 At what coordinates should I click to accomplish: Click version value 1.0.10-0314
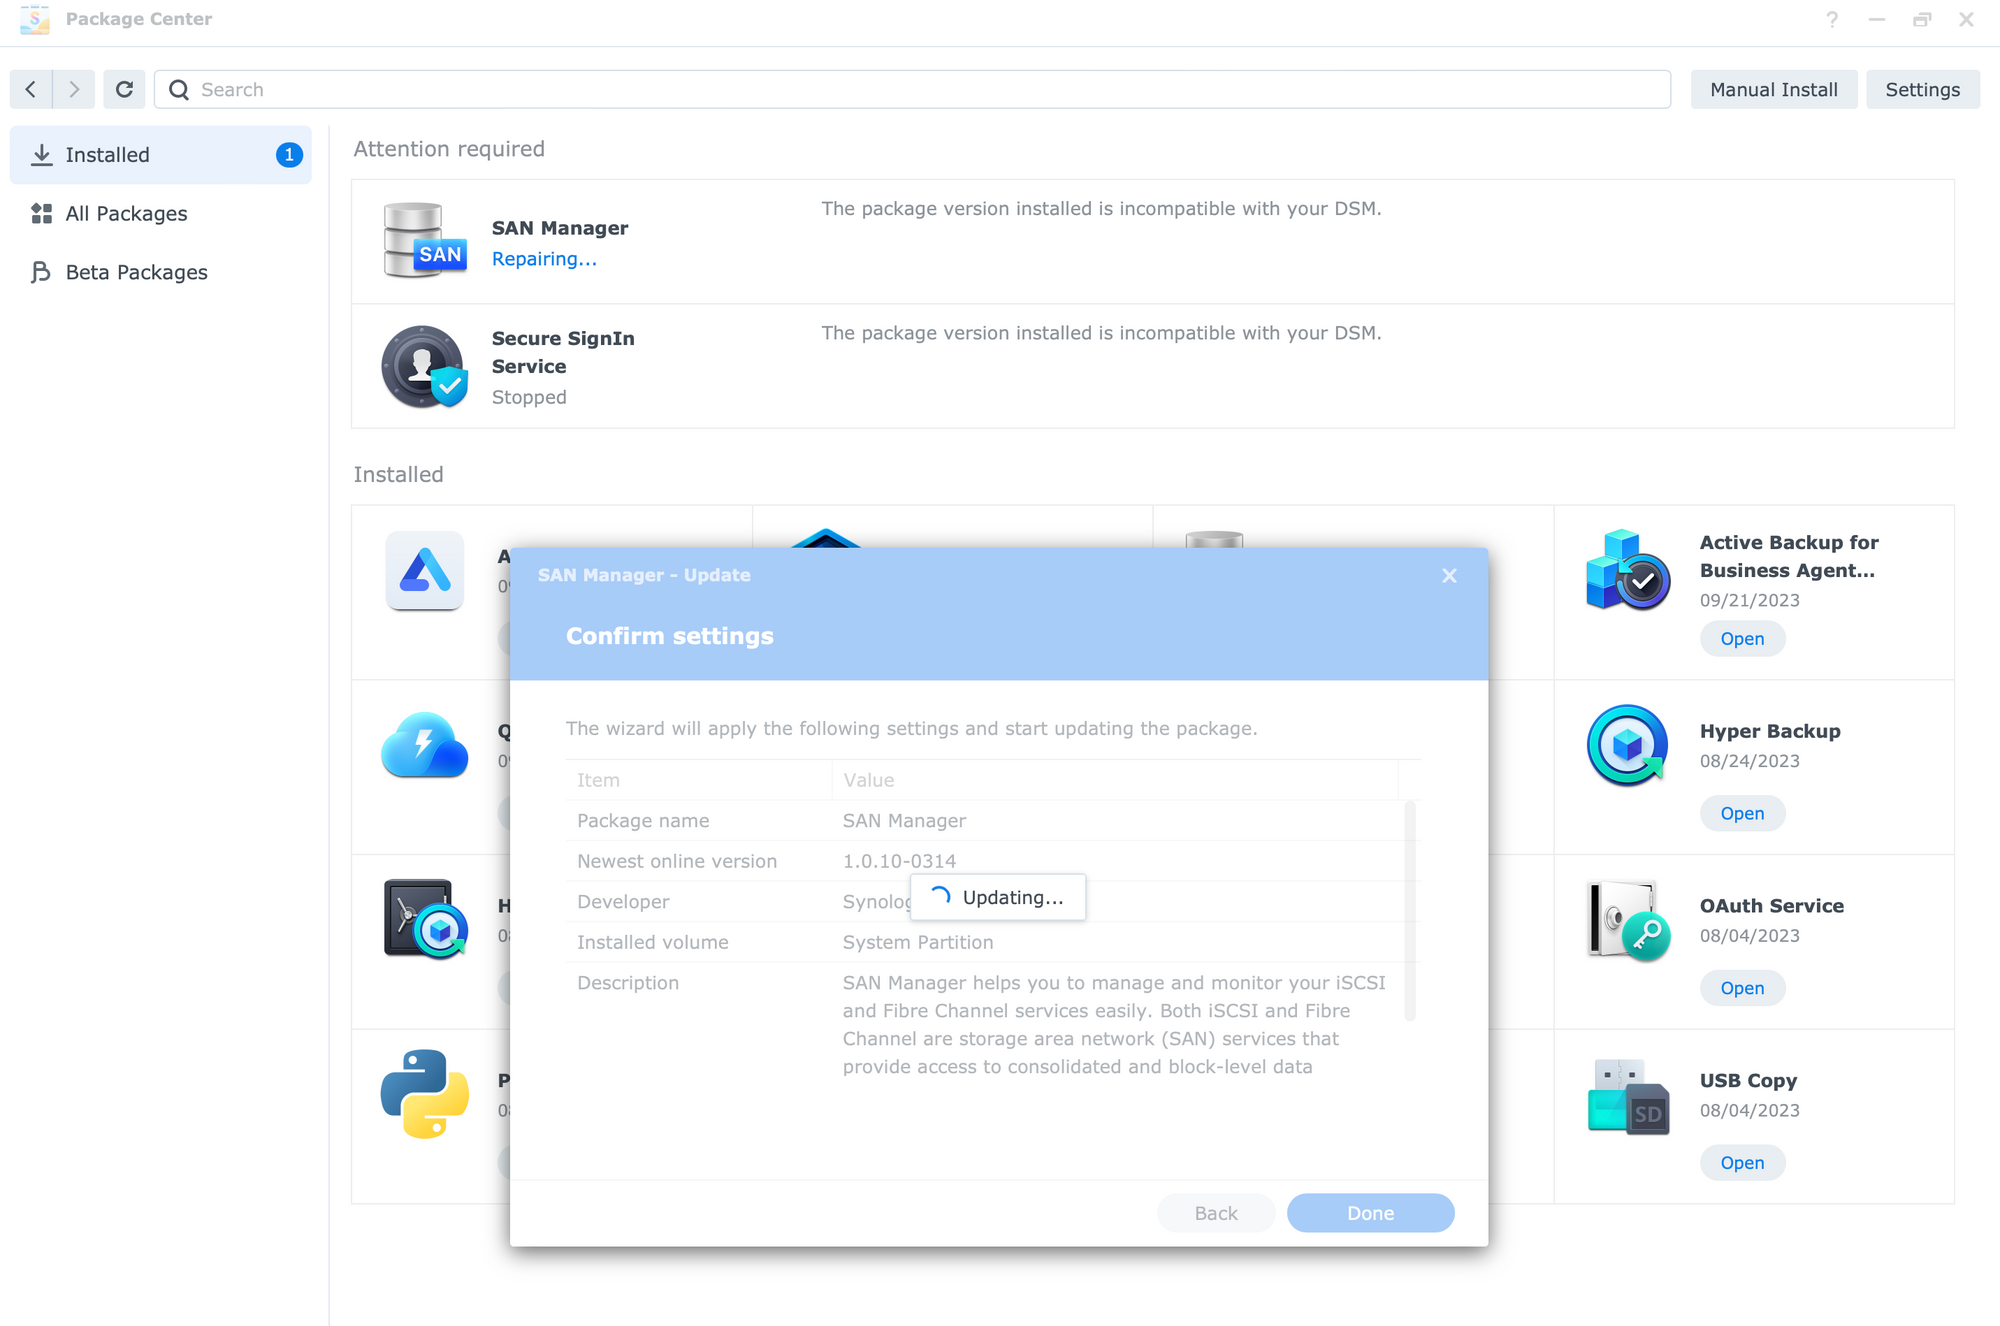click(x=899, y=861)
